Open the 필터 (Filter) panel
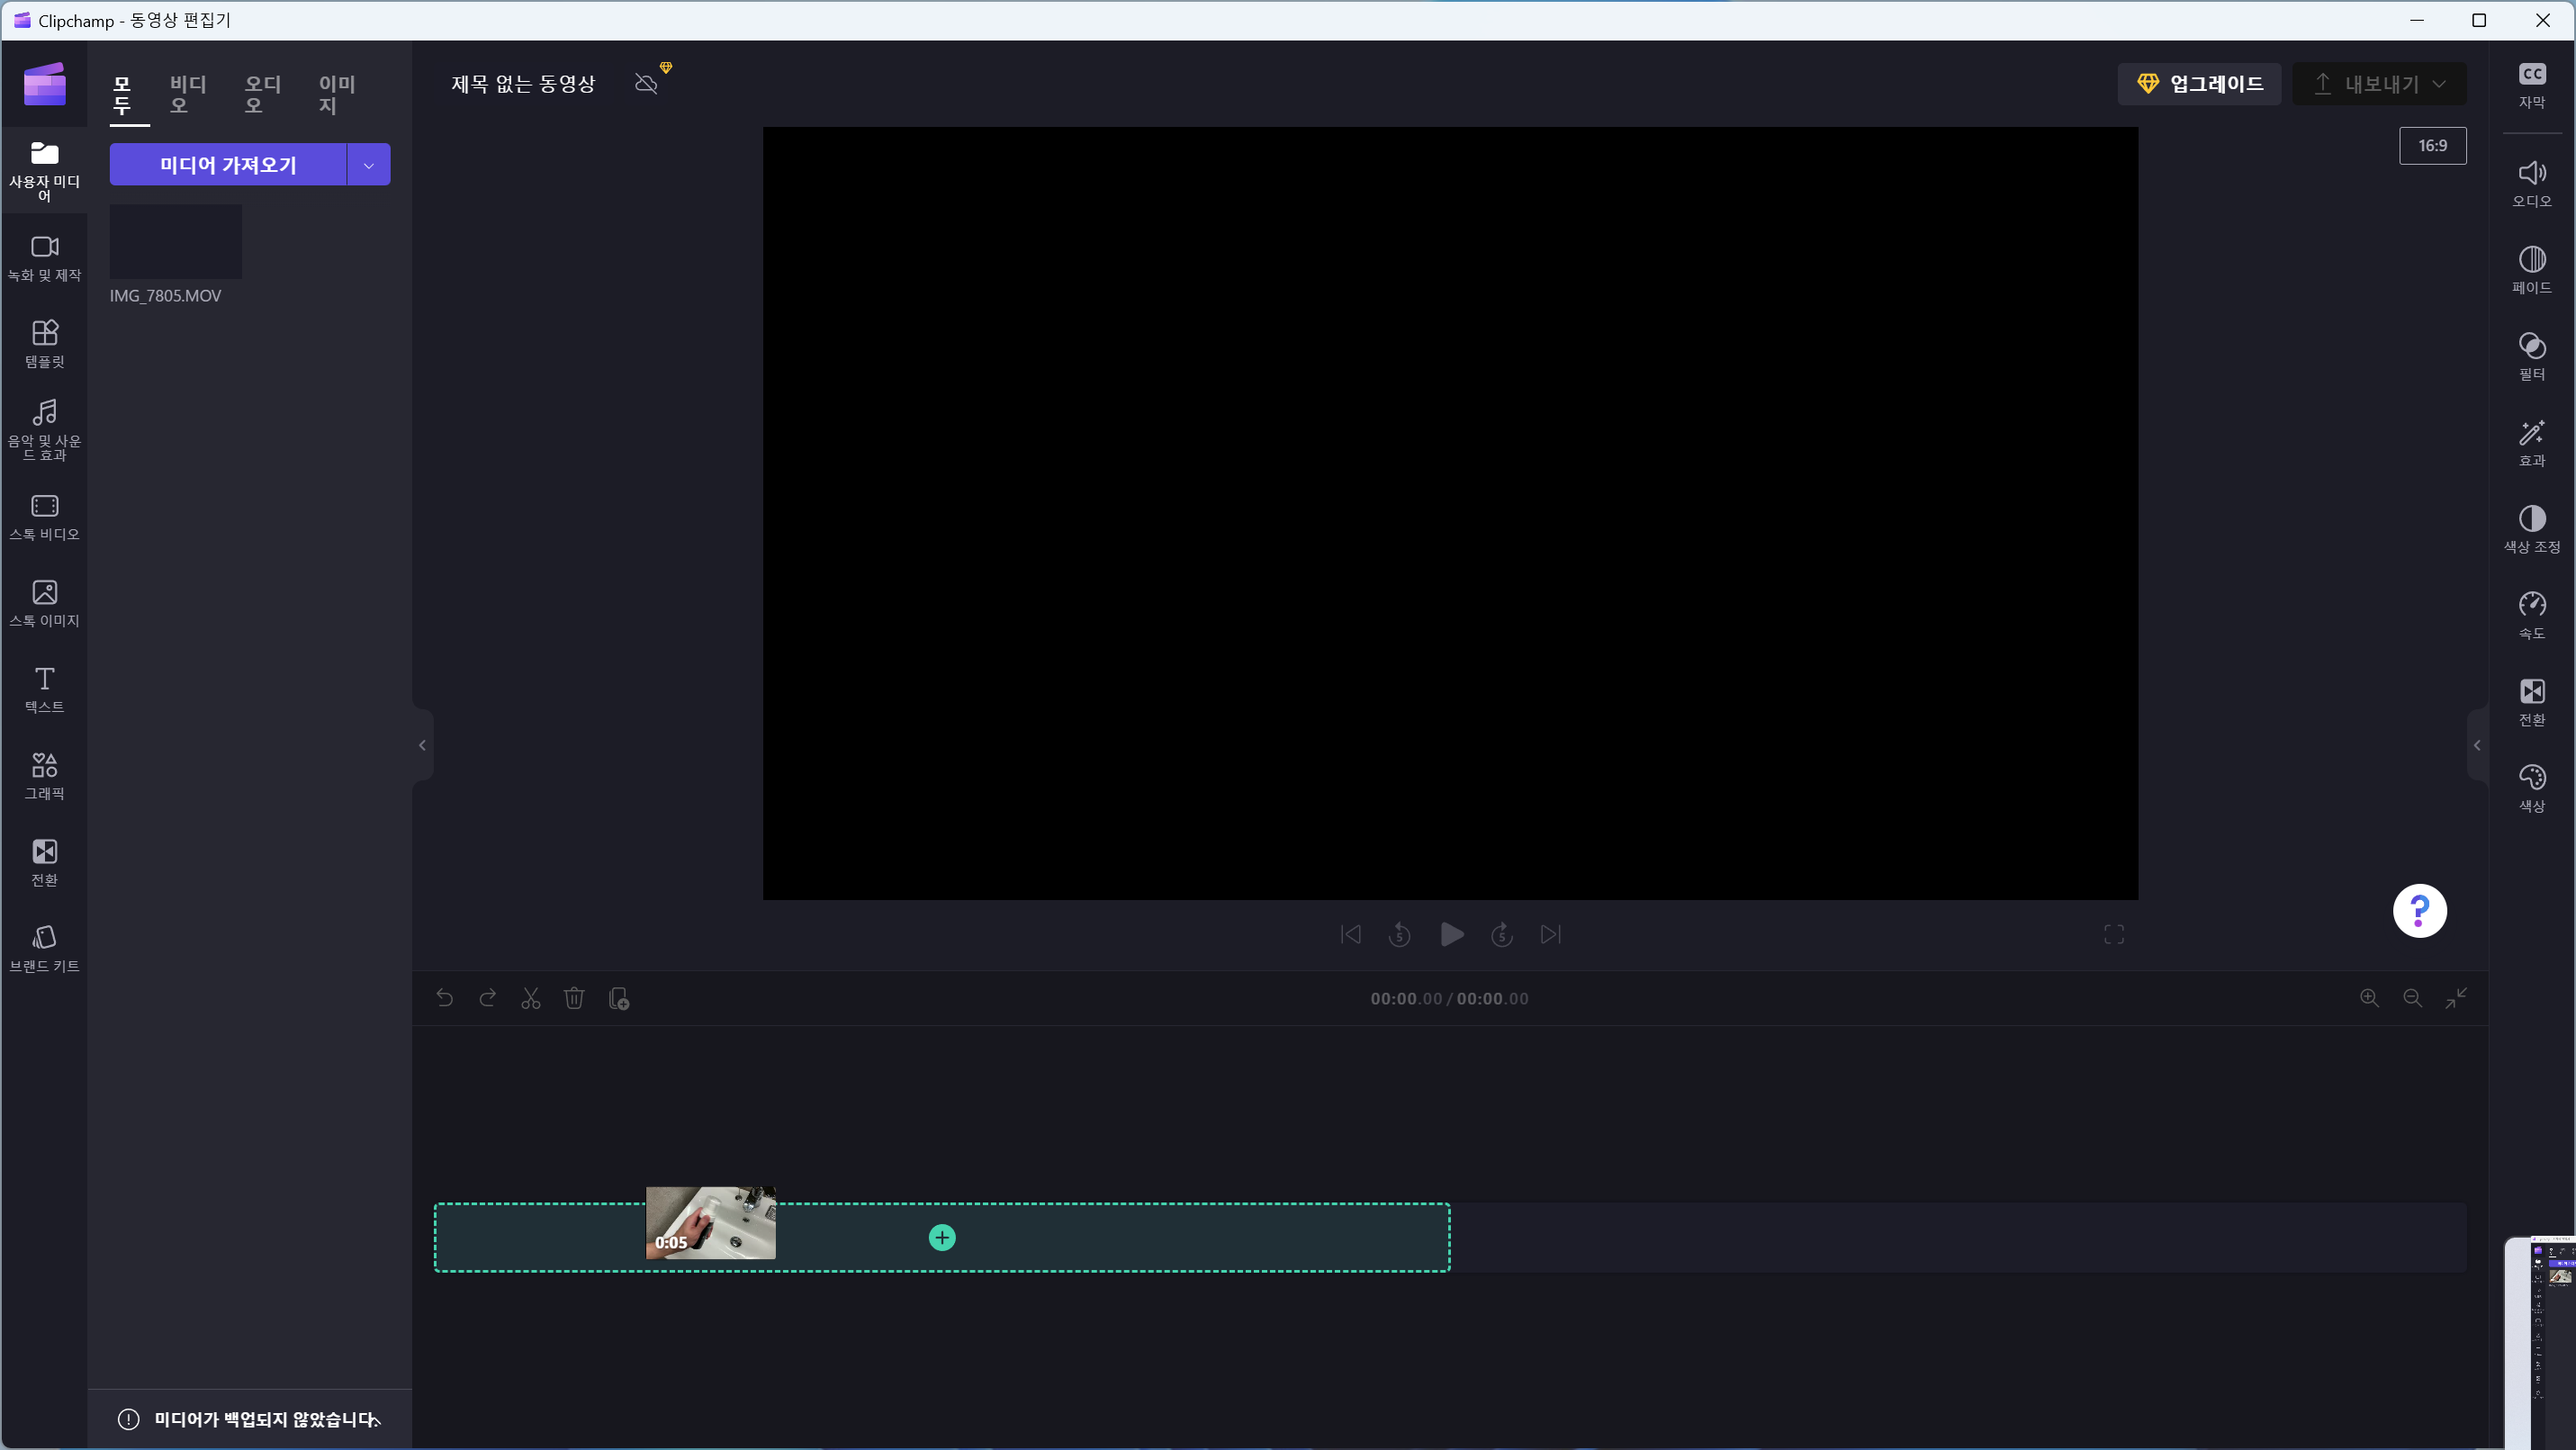Screen dimensions: 2576x1450 tap(2531, 355)
